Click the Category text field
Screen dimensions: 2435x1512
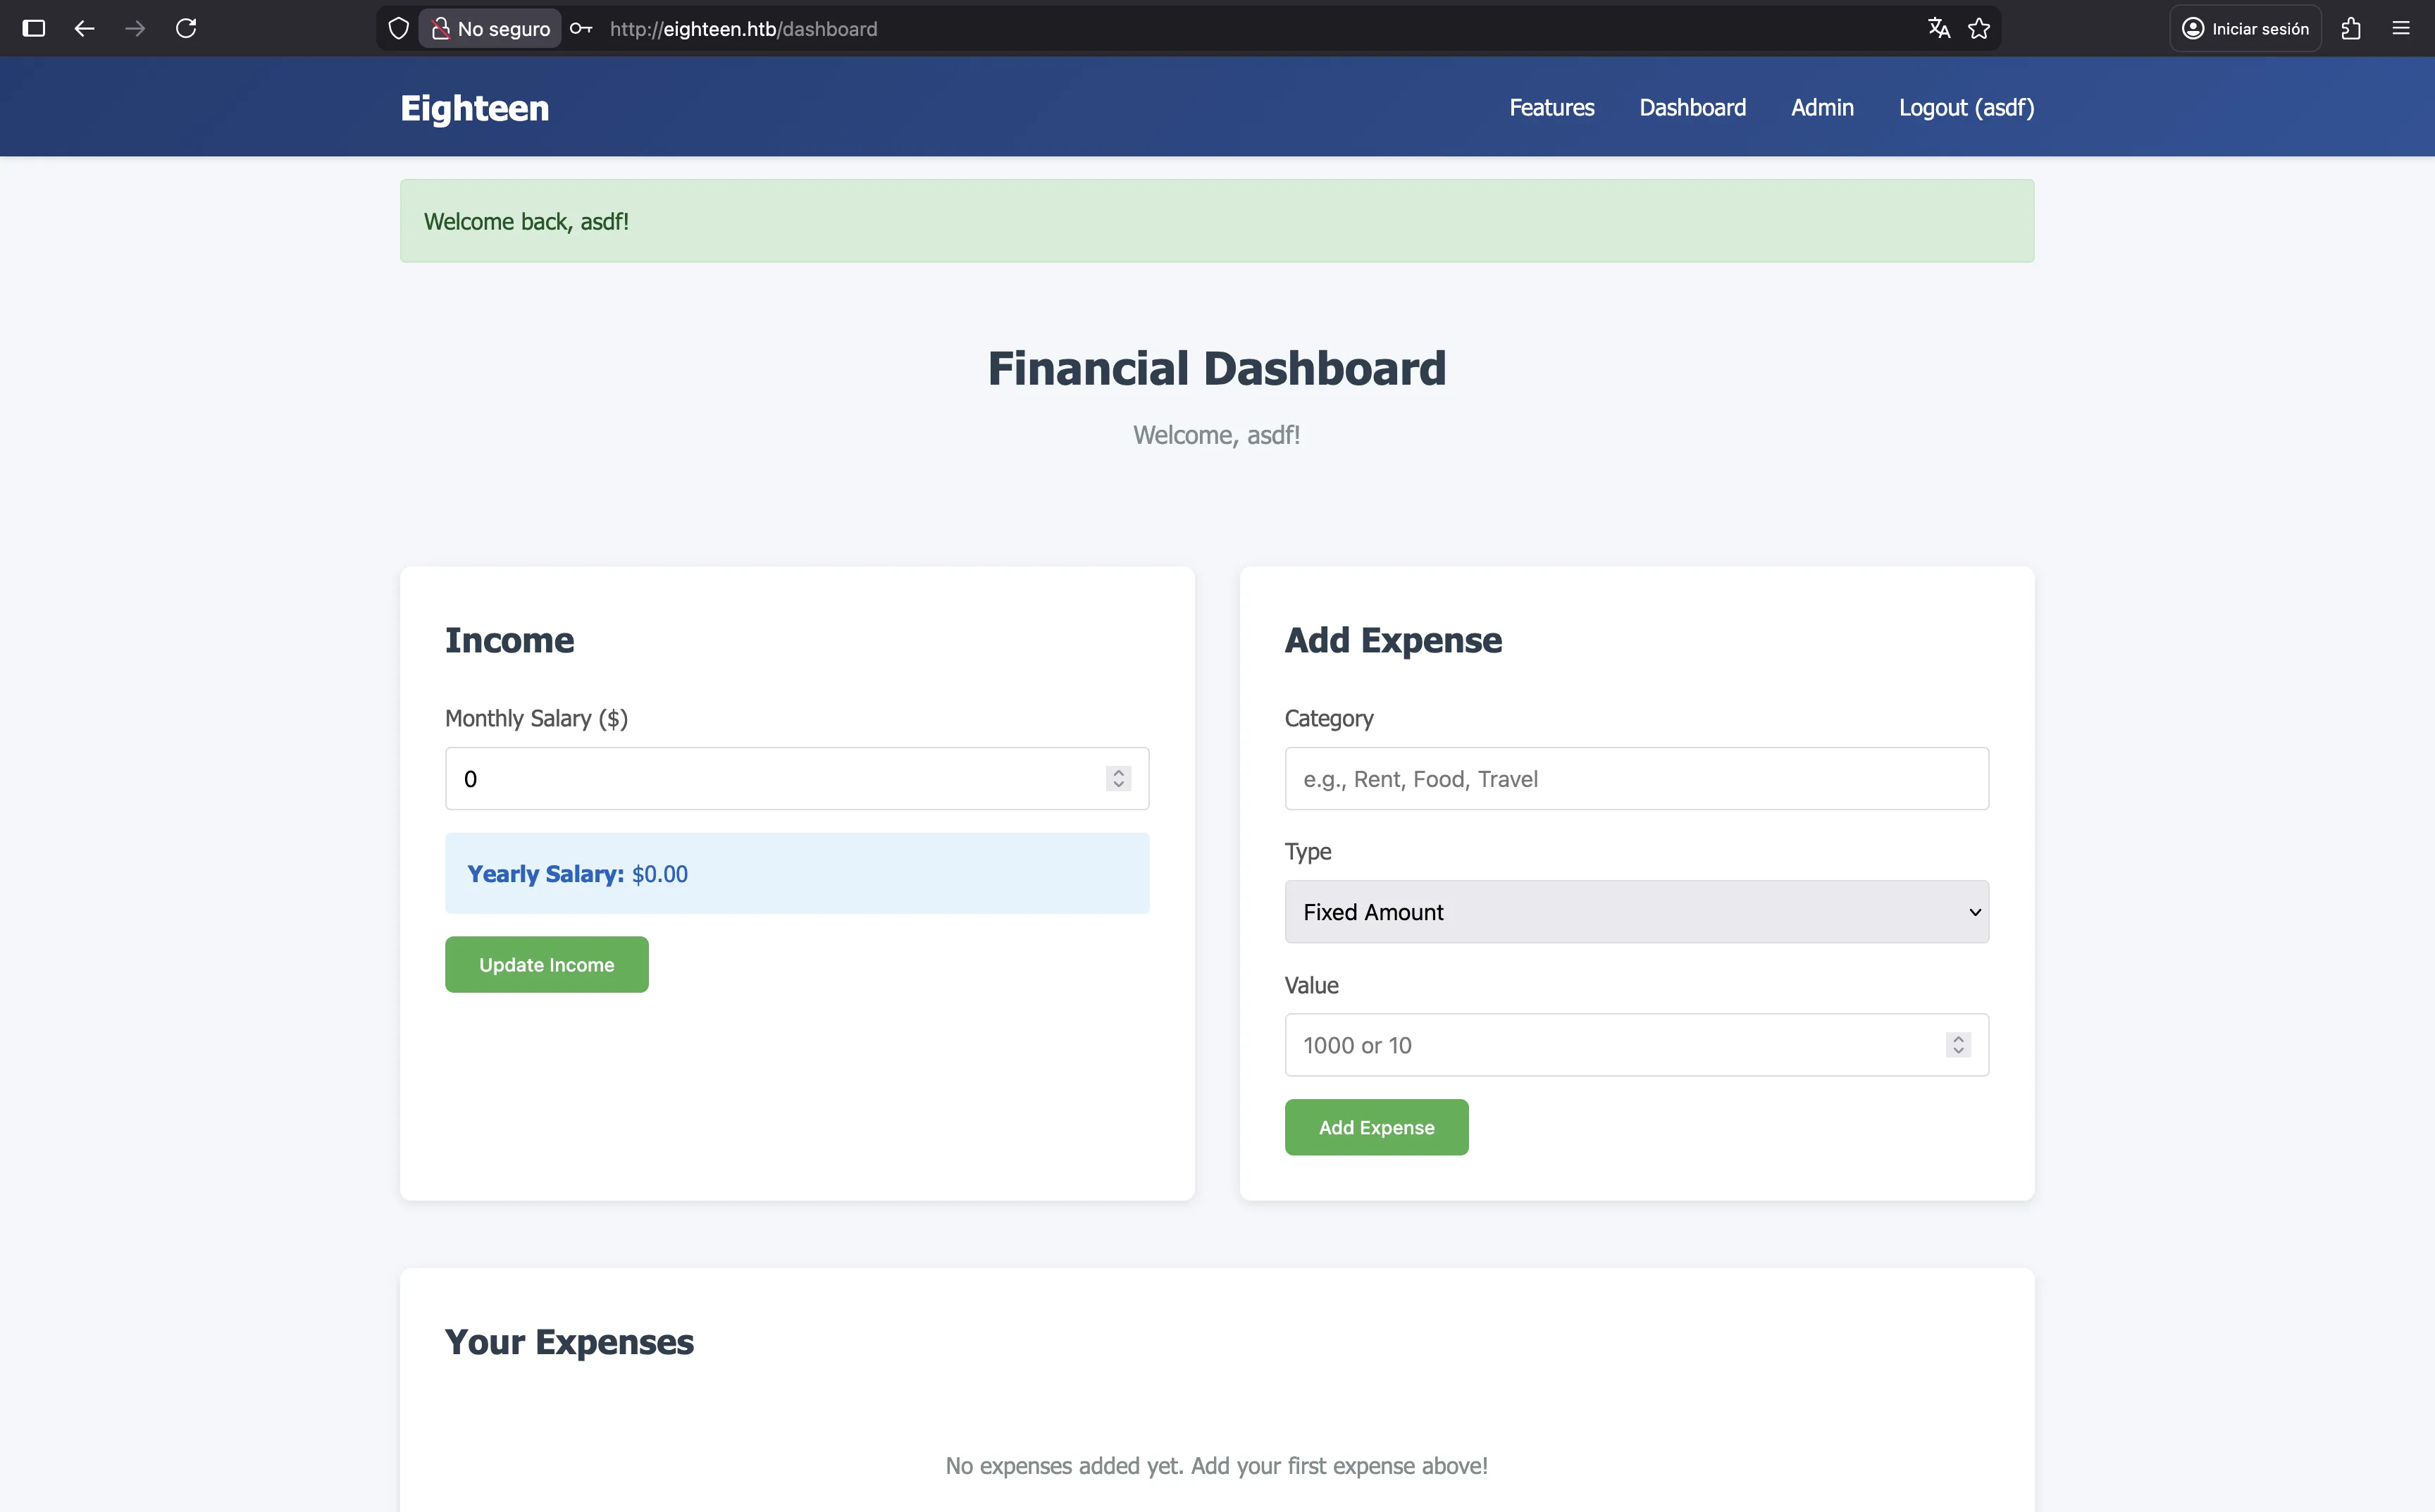tap(1636, 779)
